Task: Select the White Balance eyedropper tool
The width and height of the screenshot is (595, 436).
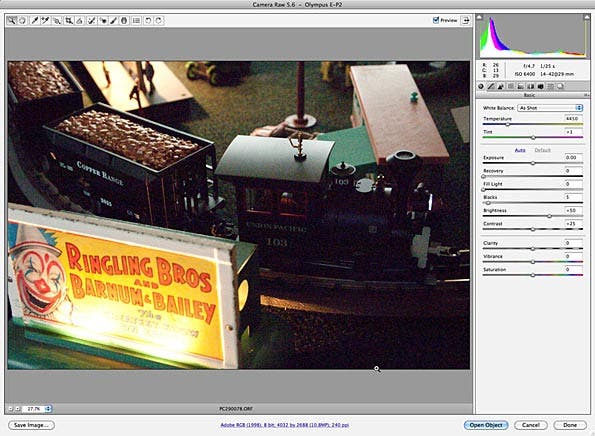Action: tap(35, 20)
